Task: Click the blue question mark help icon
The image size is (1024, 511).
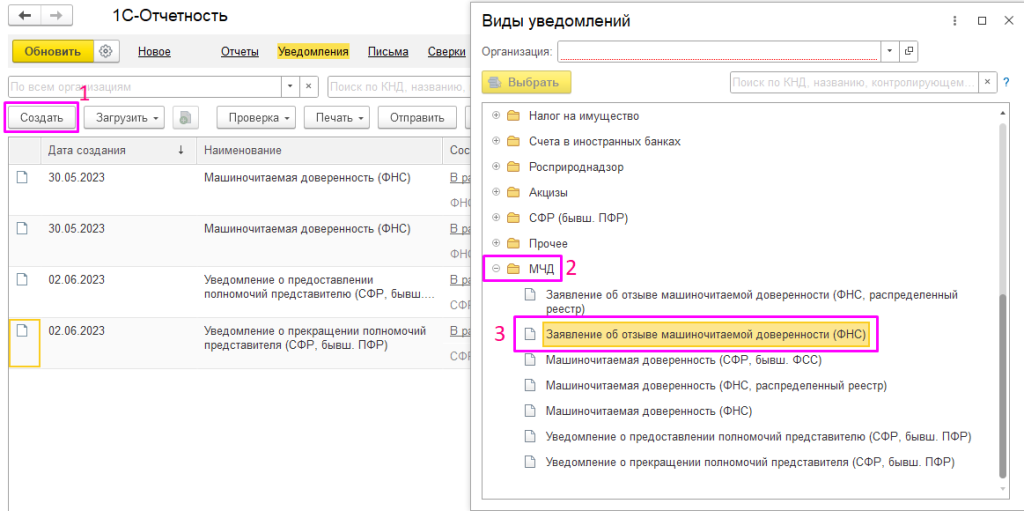Action: (x=1007, y=82)
